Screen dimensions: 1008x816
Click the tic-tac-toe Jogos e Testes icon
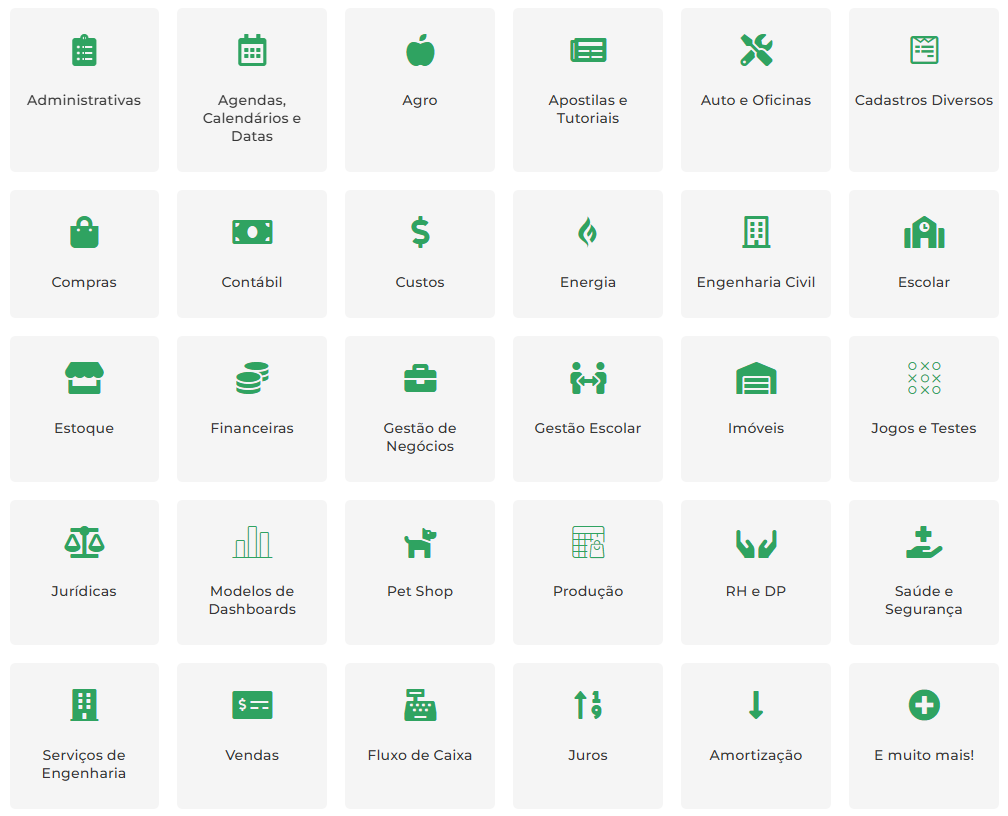coord(924,378)
